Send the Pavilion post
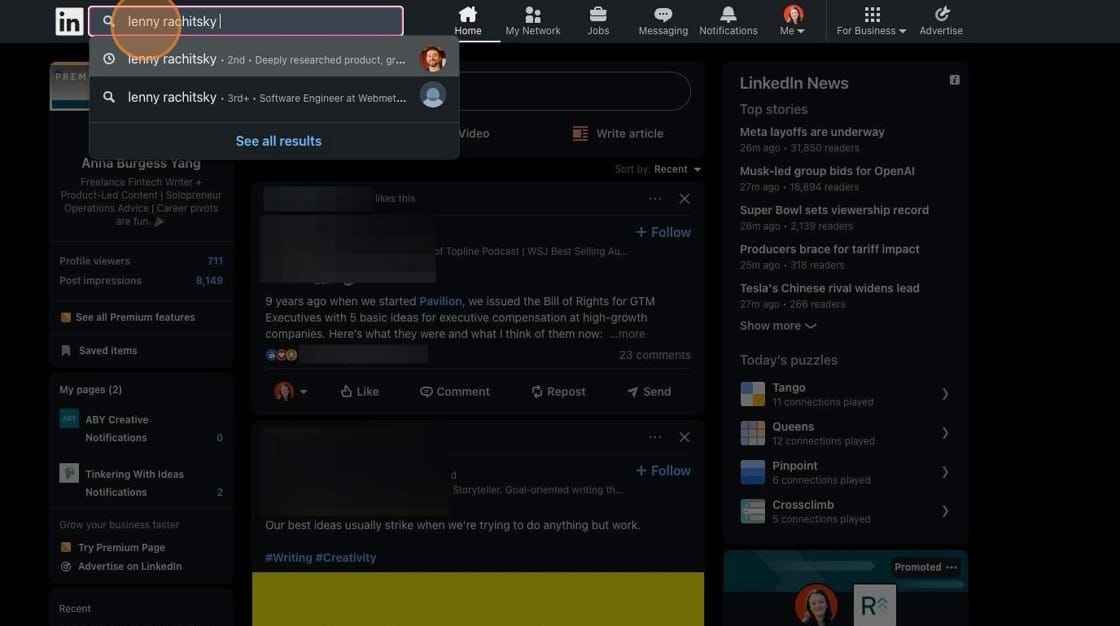Screen dimensions: 1120x626 [649, 392]
